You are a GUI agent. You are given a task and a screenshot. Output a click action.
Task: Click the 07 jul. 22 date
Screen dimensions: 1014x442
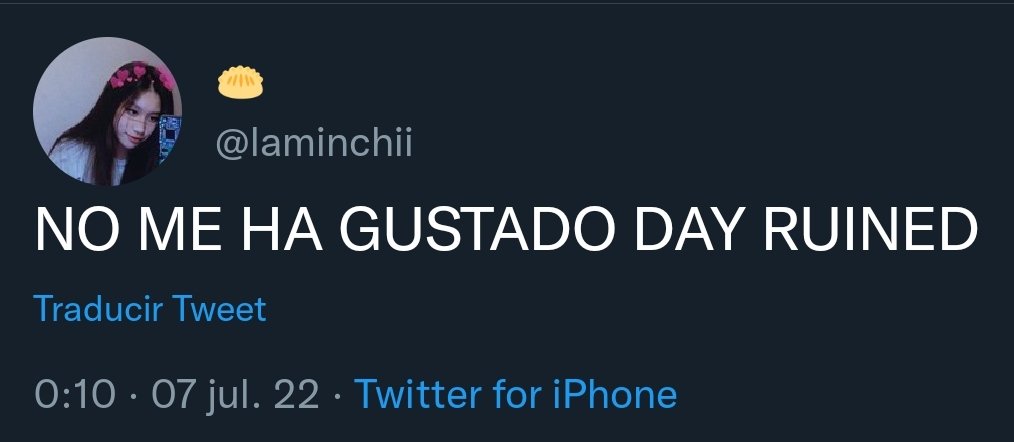235,394
